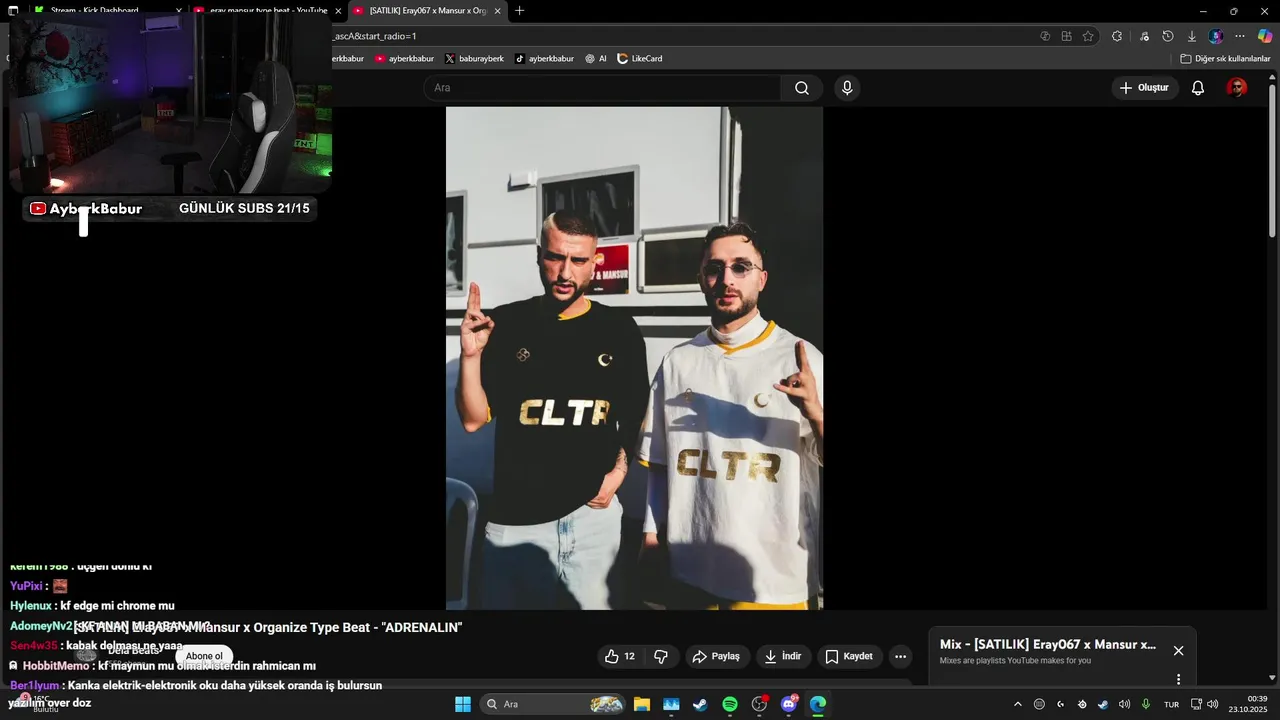
Task: Open the browser downloads icon
Action: pos(1191,36)
